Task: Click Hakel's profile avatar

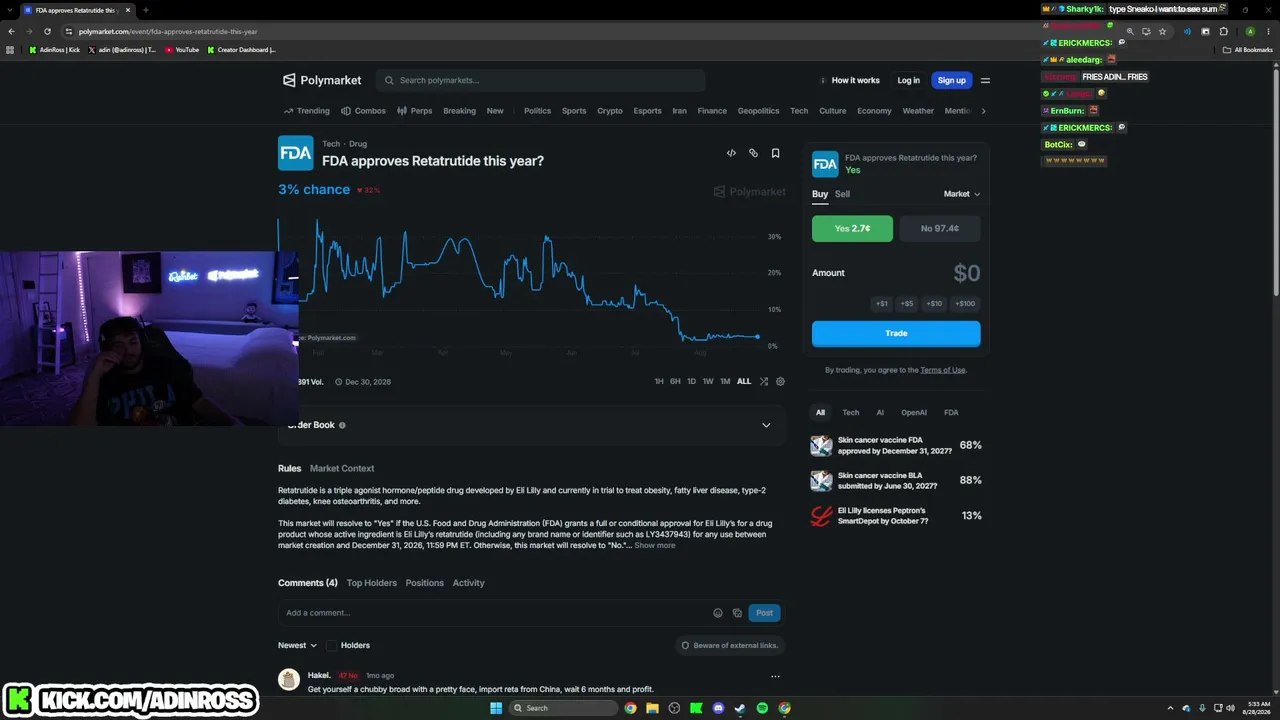Action: pyautogui.click(x=289, y=680)
